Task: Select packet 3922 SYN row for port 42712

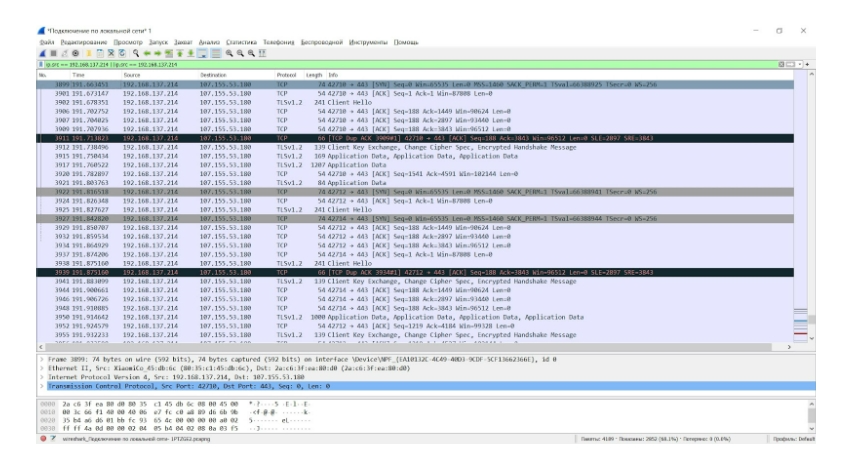Action: [x=415, y=192]
